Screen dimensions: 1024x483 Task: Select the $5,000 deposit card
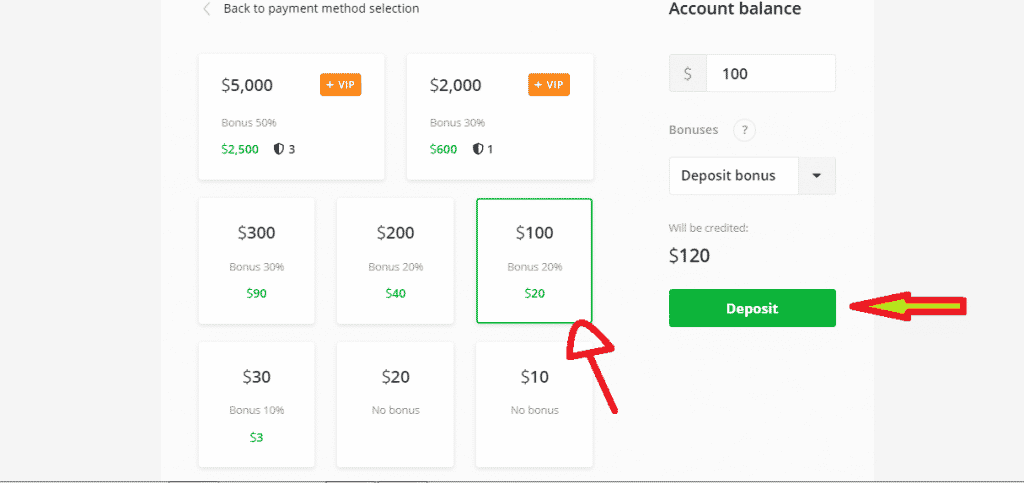tap(291, 117)
